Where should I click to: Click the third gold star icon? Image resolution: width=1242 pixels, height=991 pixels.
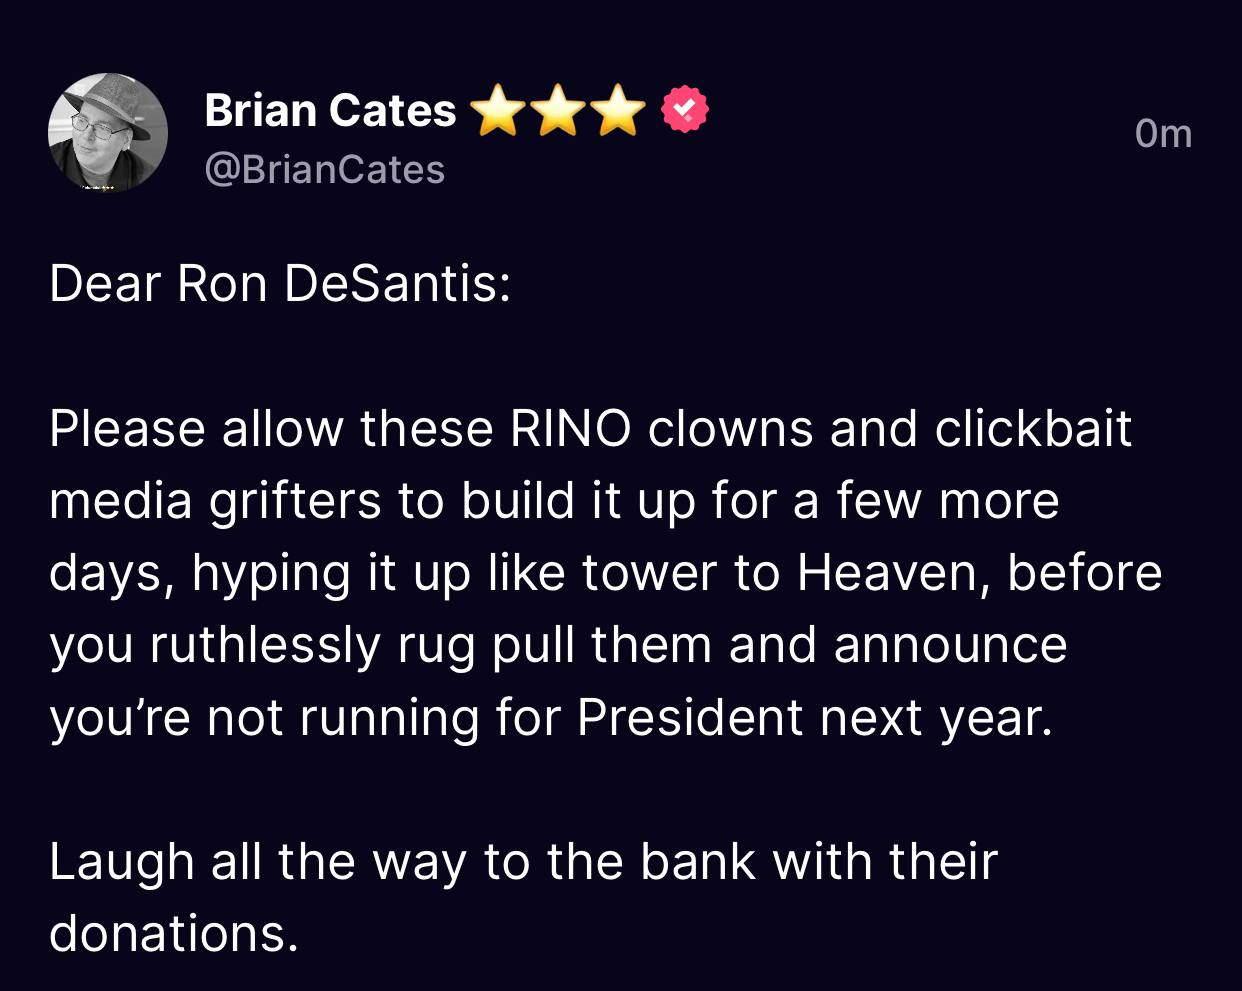(x=619, y=110)
